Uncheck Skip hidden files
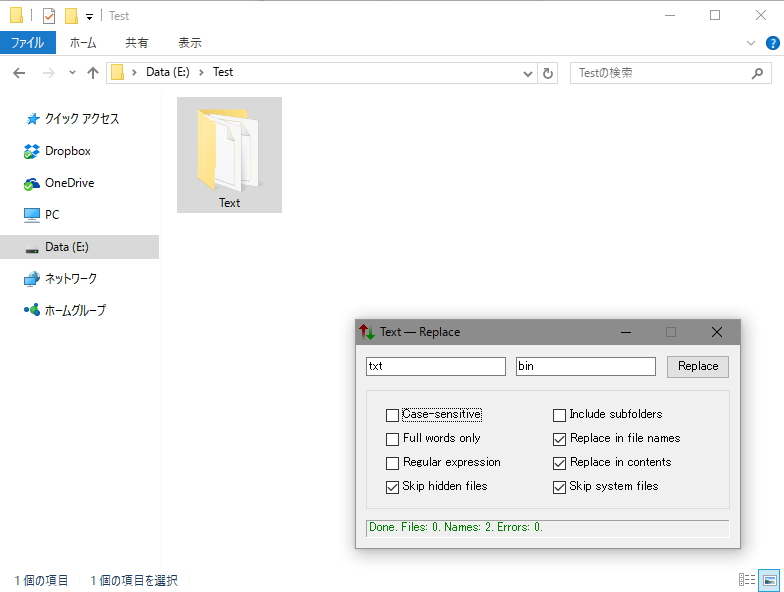The image size is (784, 592). [x=392, y=487]
